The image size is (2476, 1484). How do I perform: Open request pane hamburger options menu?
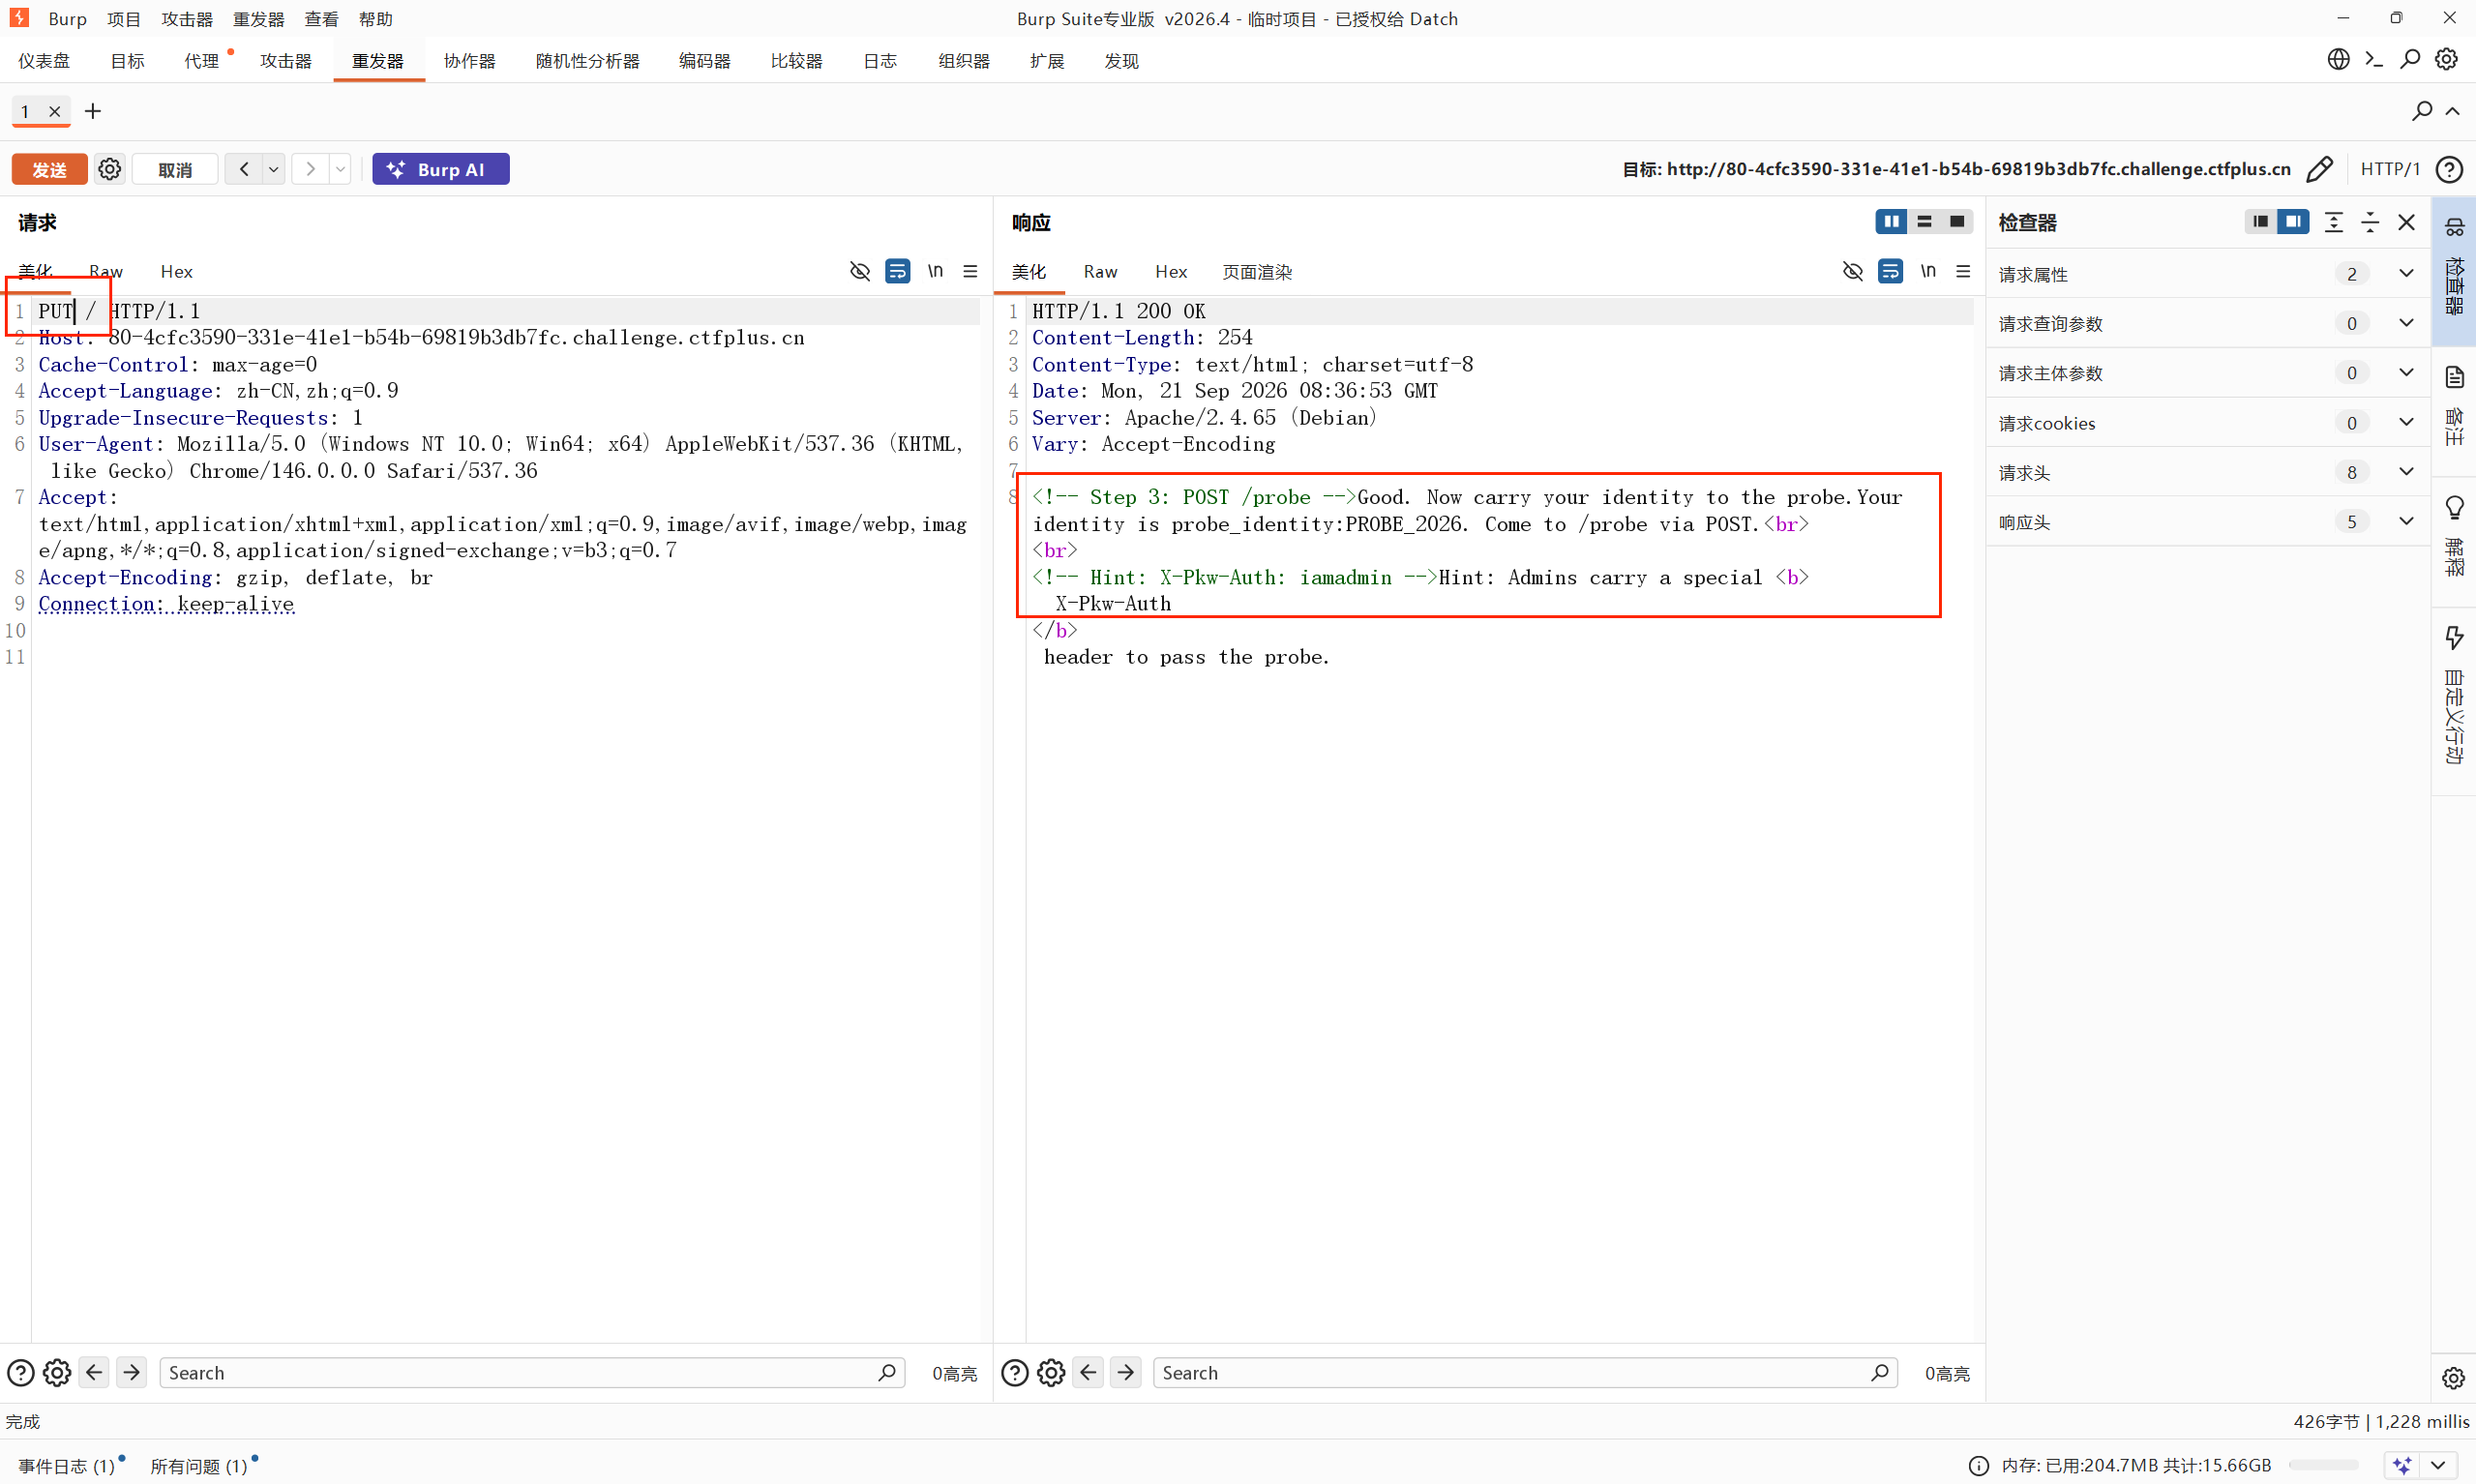[970, 271]
